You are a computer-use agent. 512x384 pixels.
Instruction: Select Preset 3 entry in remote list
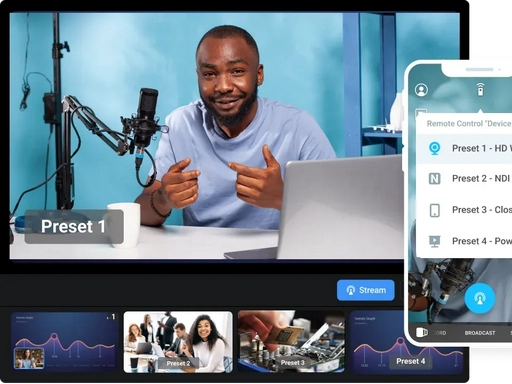click(x=464, y=210)
